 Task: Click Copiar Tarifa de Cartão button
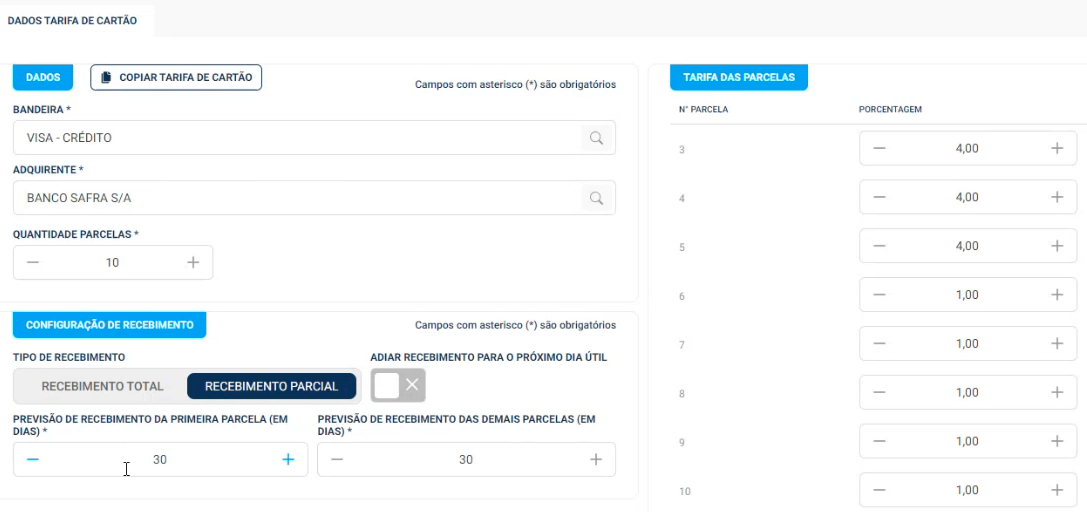(176, 77)
